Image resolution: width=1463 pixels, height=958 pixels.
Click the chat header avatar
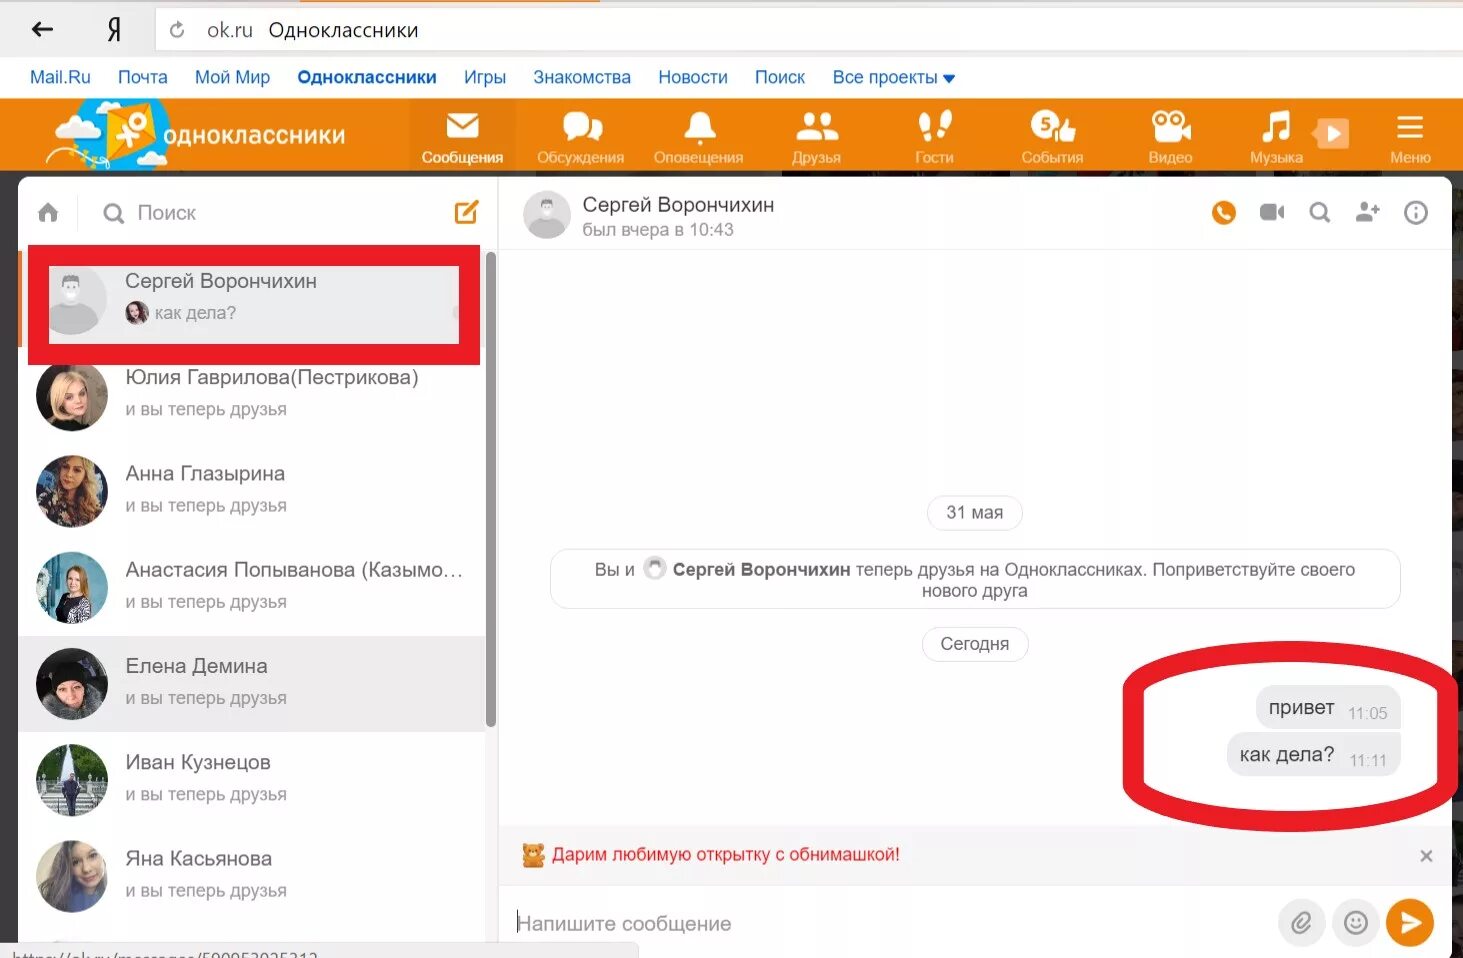[x=547, y=214]
